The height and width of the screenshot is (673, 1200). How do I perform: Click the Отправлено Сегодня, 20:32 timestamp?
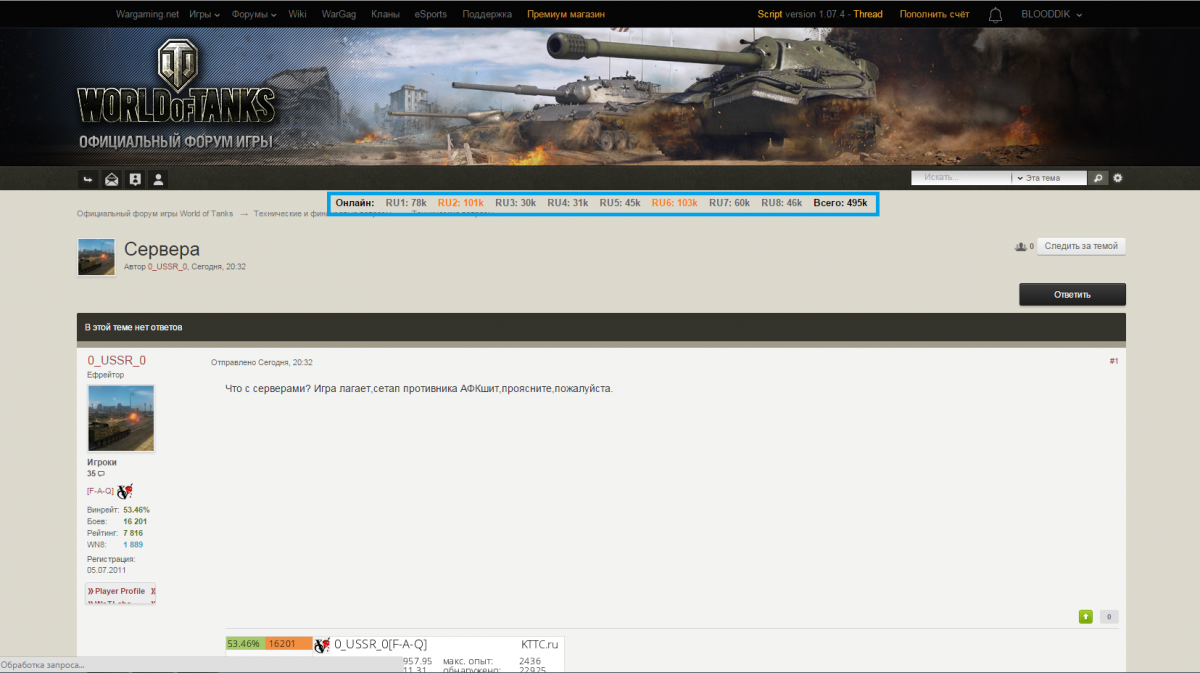pyautogui.click(x=261, y=362)
